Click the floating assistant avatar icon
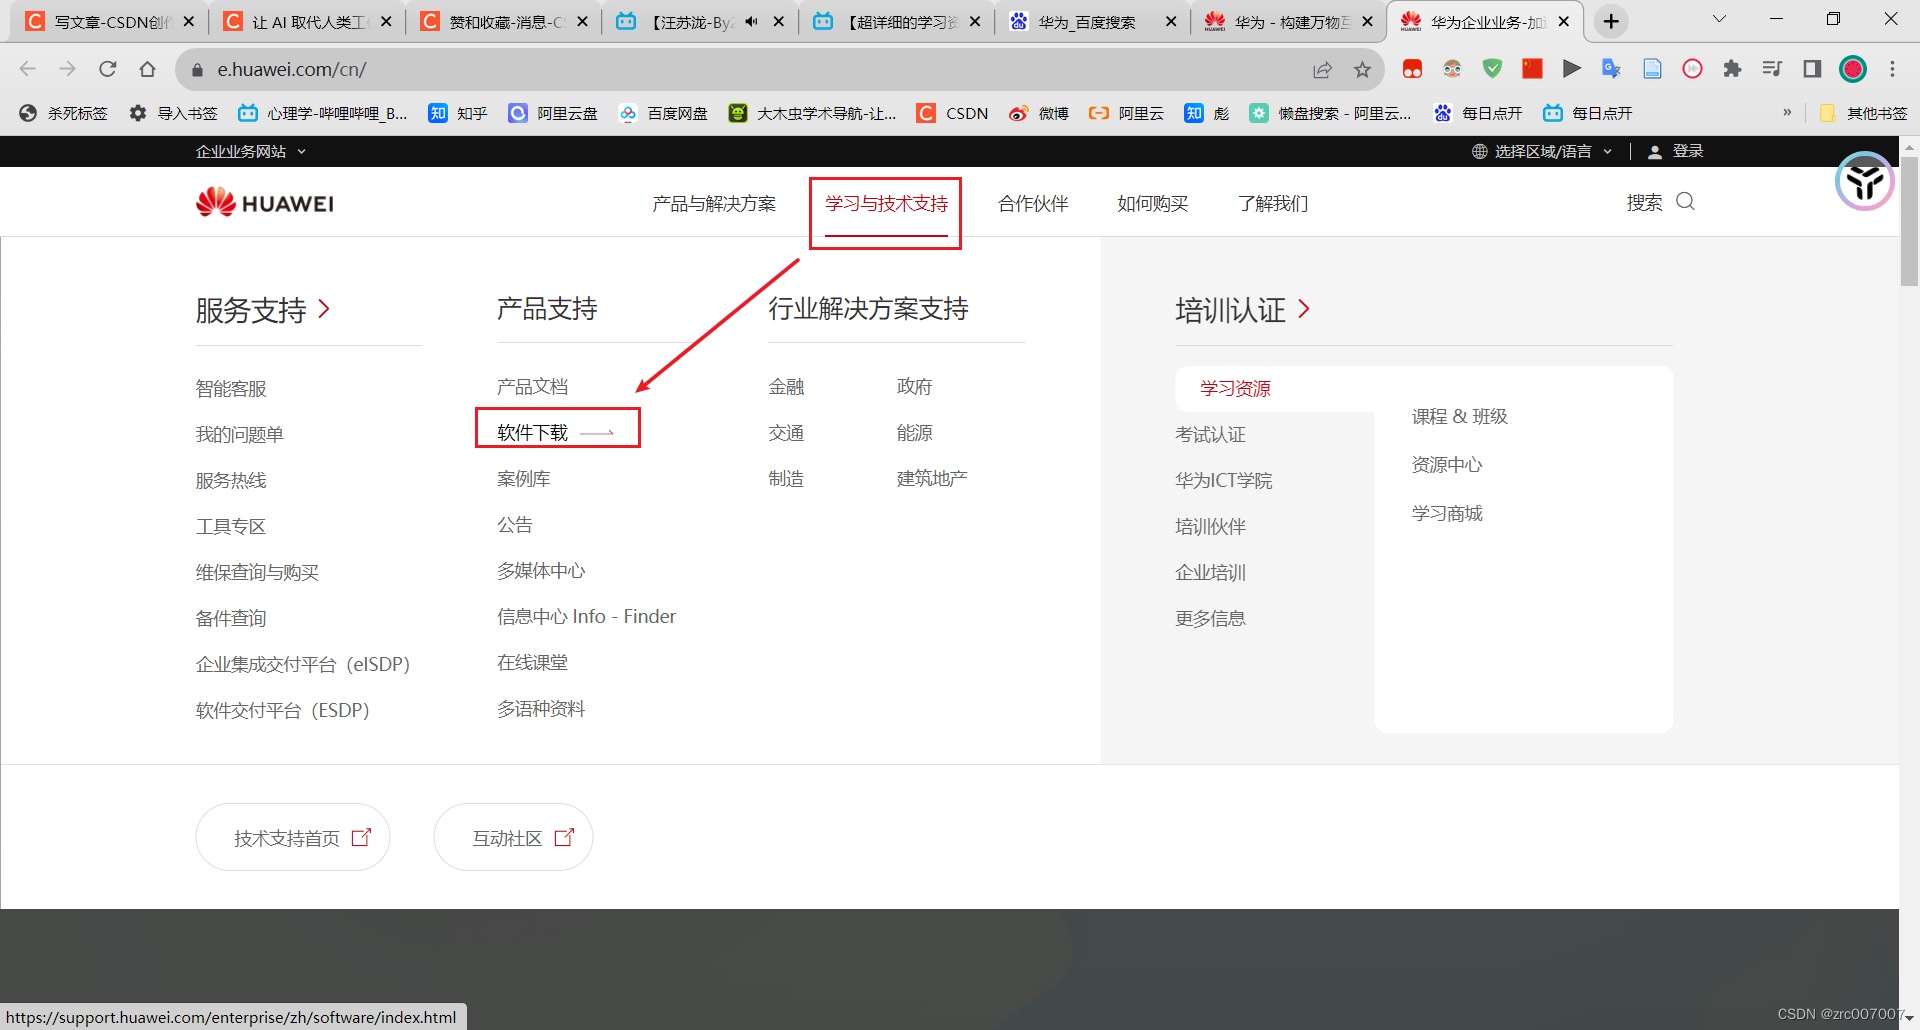Viewport: 1920px width, 1030px height. tap(1865, 181)
